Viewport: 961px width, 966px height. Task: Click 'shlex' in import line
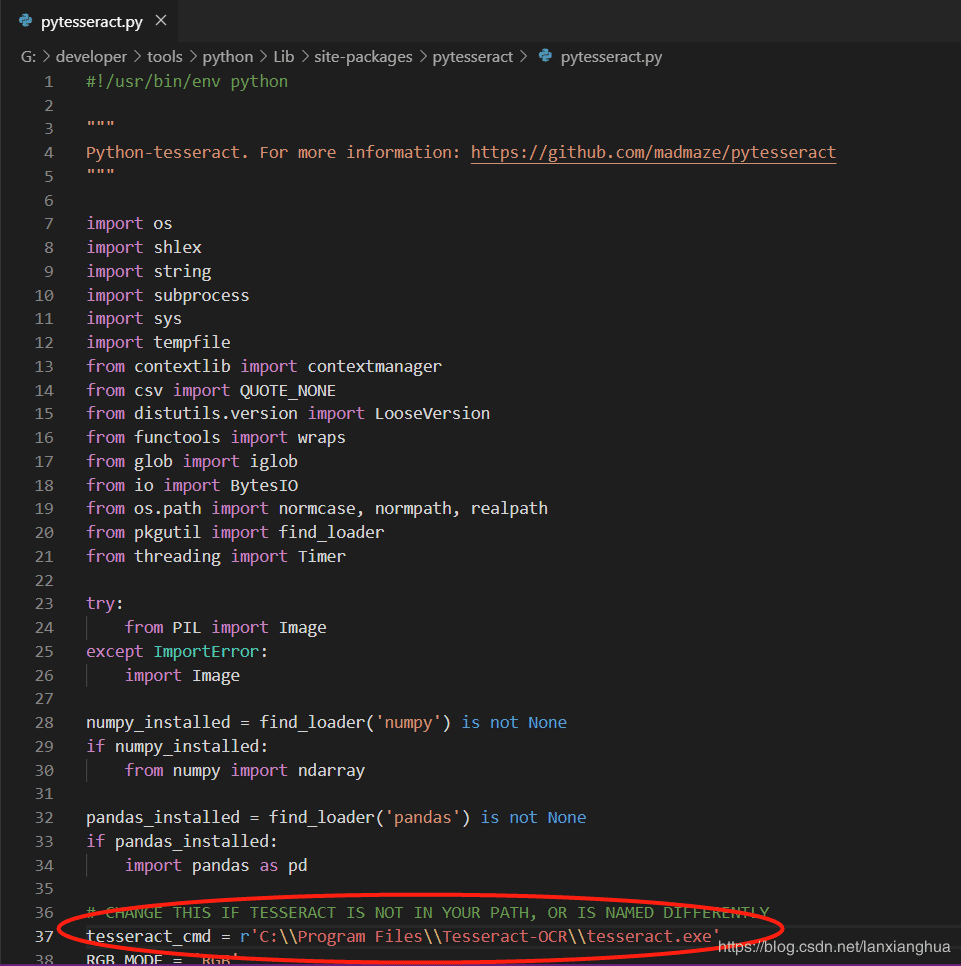(x=177, y=247)
